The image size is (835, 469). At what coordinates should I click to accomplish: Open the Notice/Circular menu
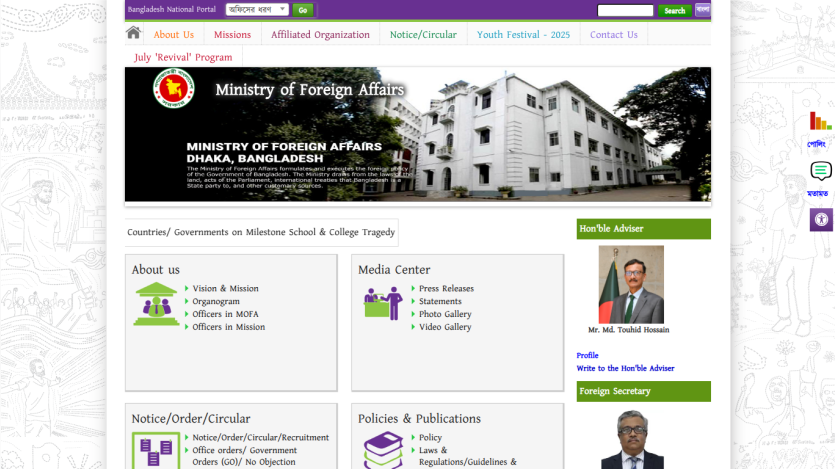pyautogui.click(x=423, y=35)
